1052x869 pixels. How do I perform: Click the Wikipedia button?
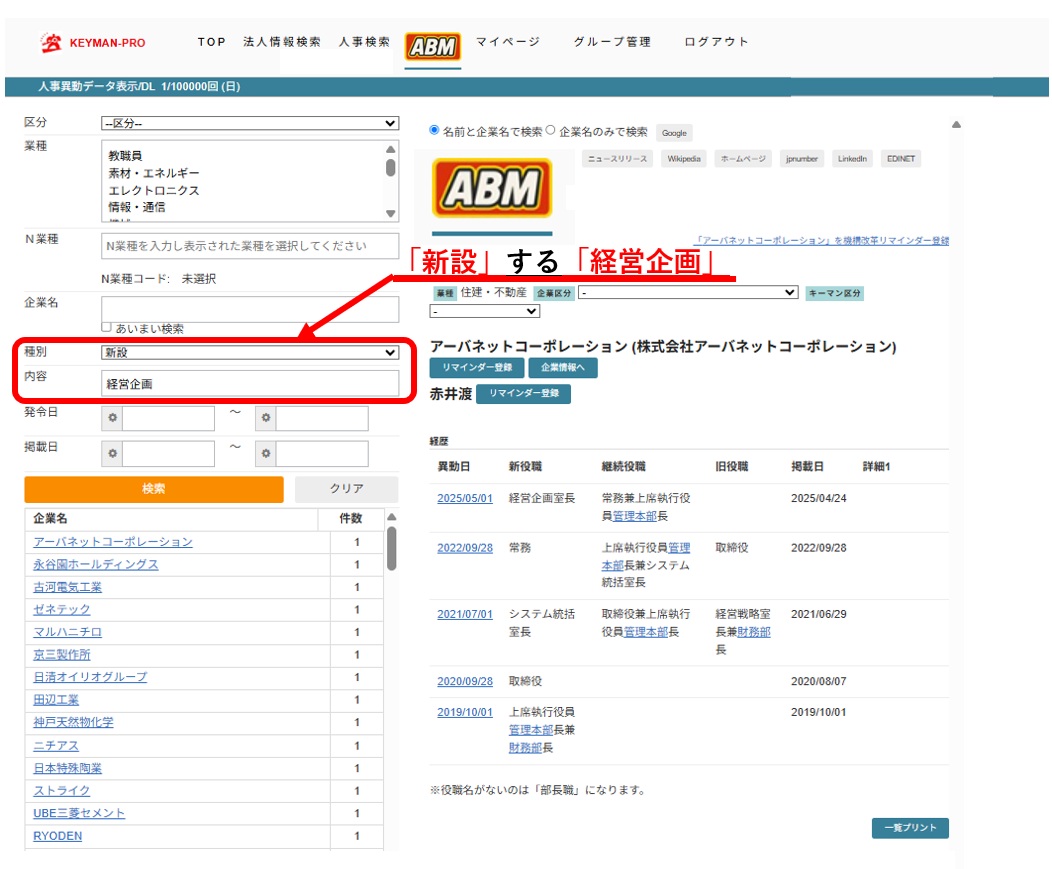pyautogui.click(x=684, y=159)
